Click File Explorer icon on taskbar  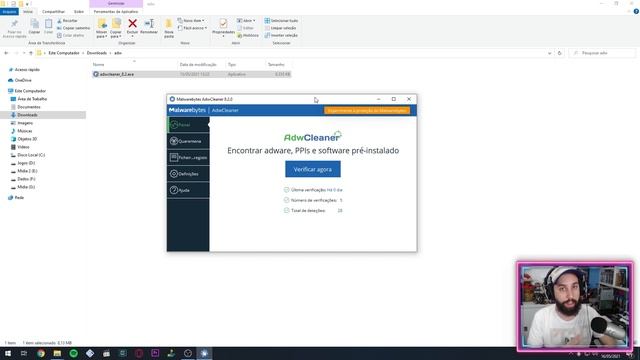[x=57, y=353]
